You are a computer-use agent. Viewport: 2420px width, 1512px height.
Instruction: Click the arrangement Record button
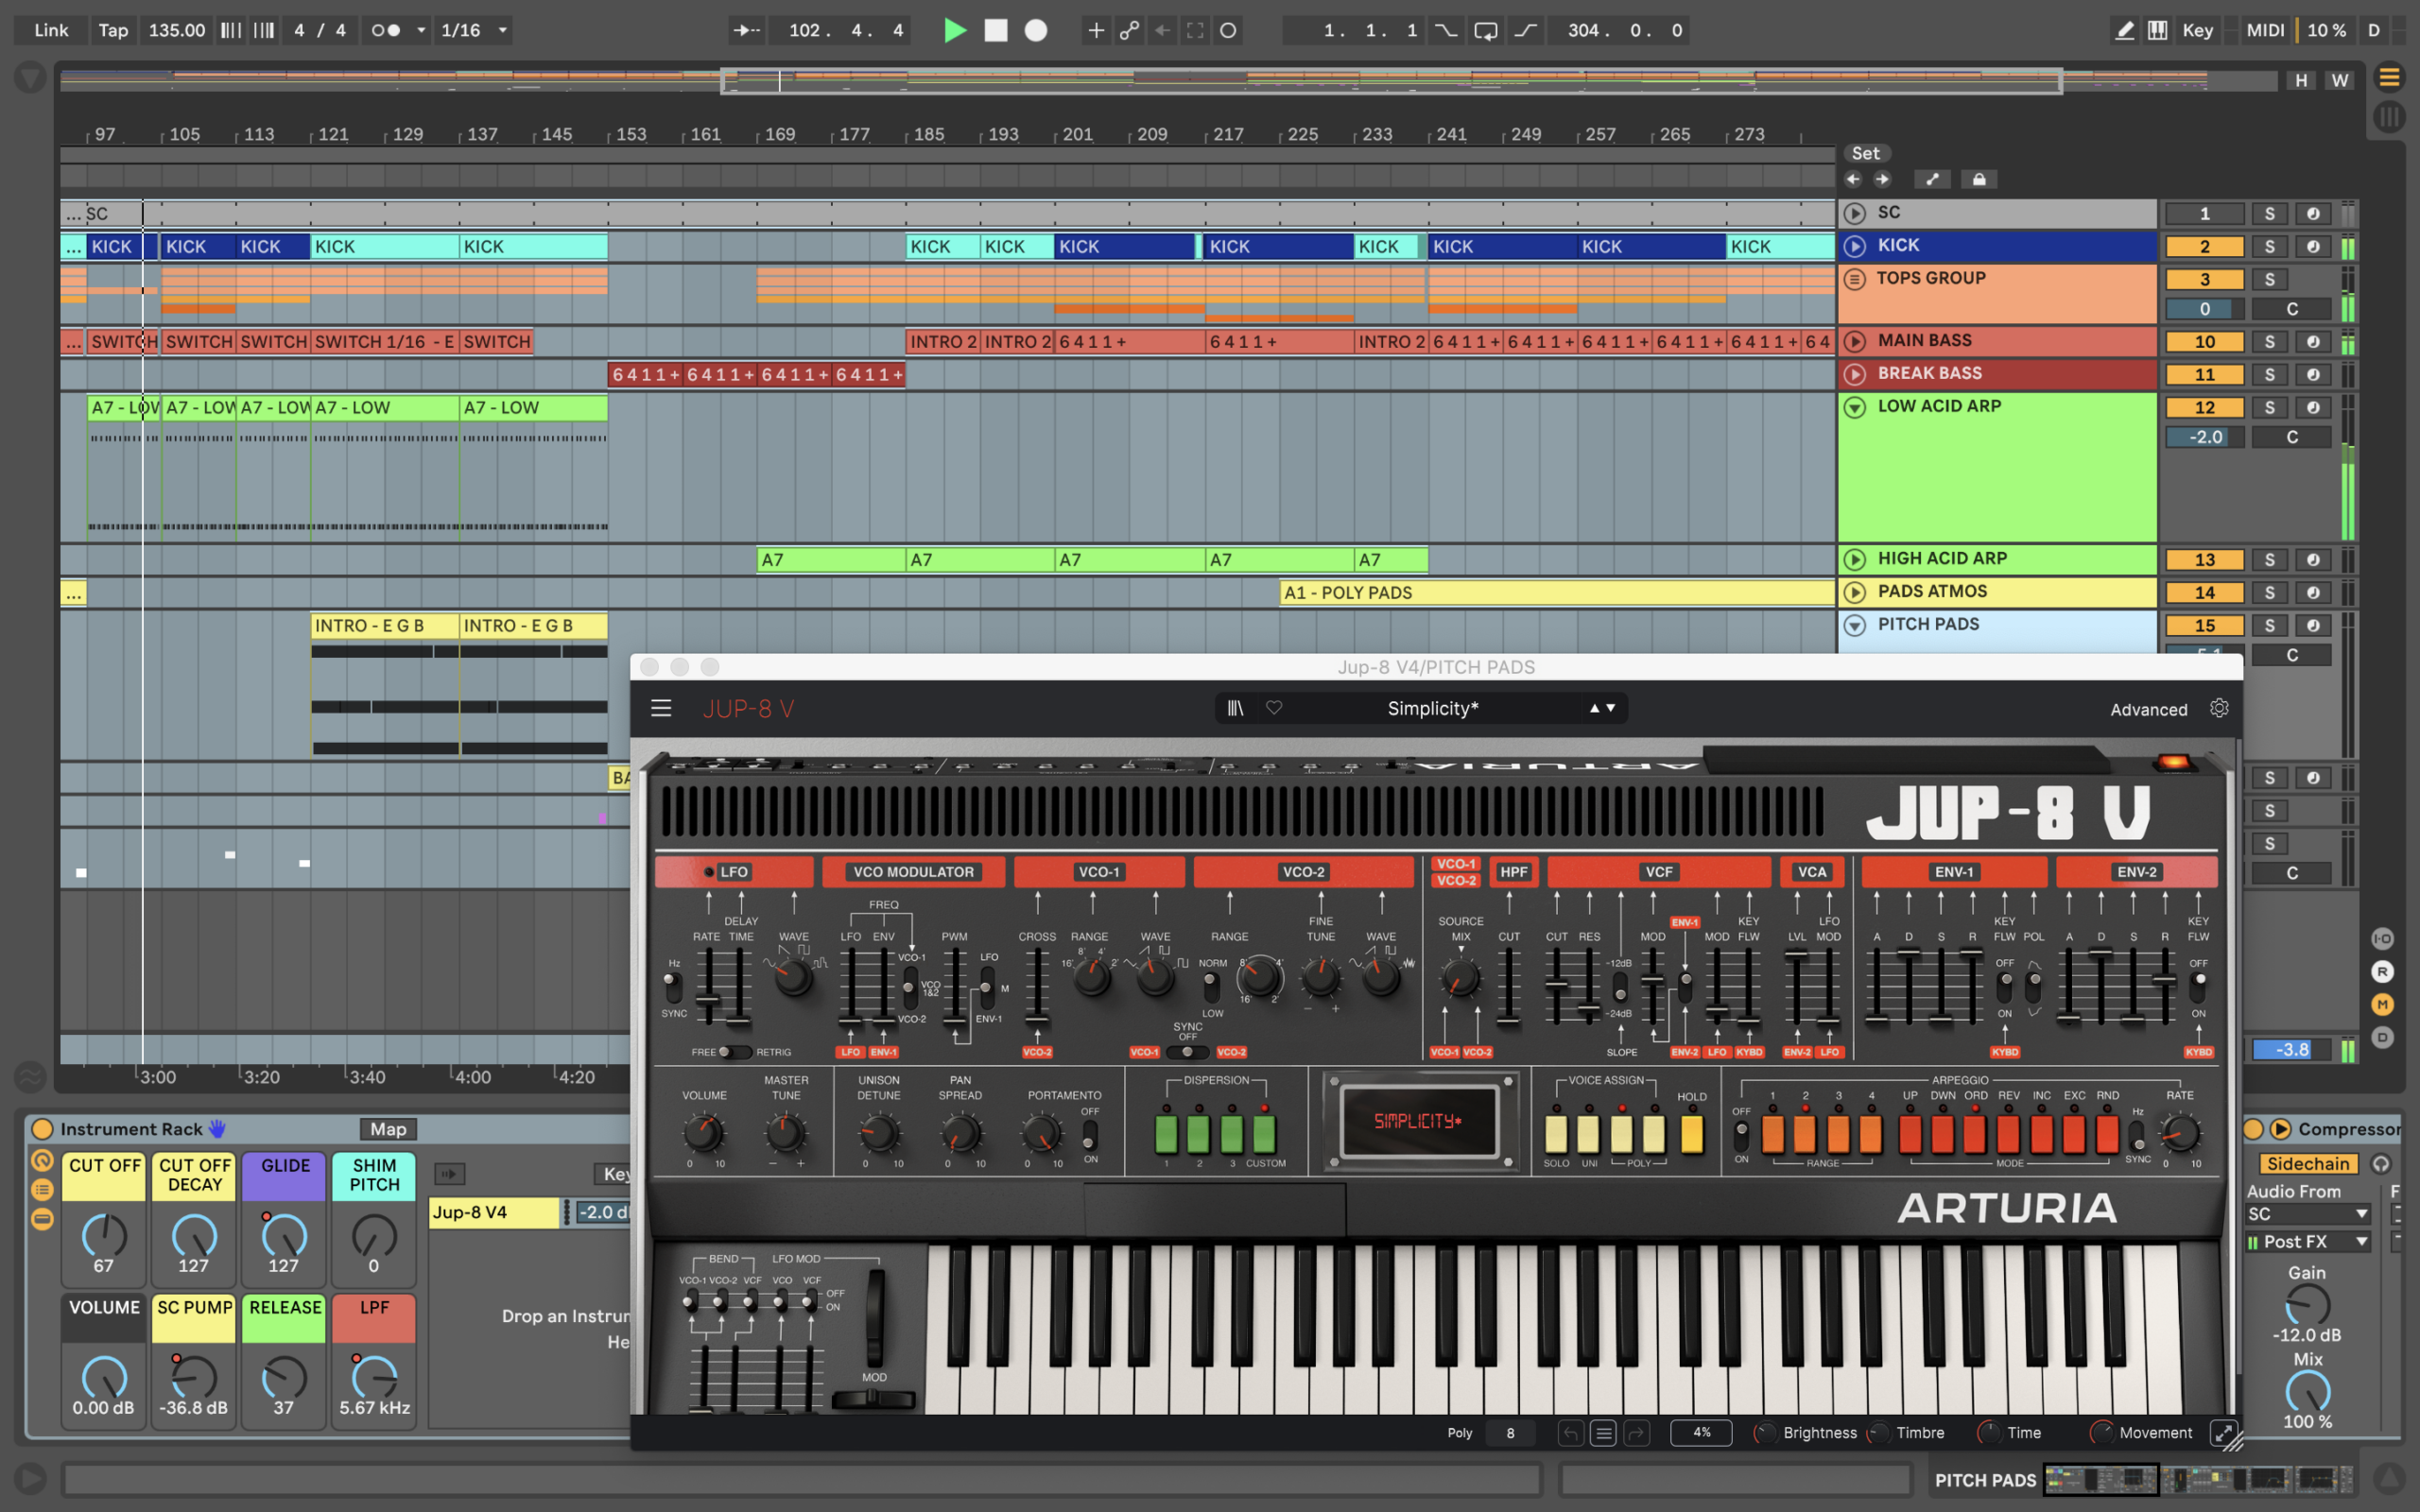click(x=1036, y=30)
